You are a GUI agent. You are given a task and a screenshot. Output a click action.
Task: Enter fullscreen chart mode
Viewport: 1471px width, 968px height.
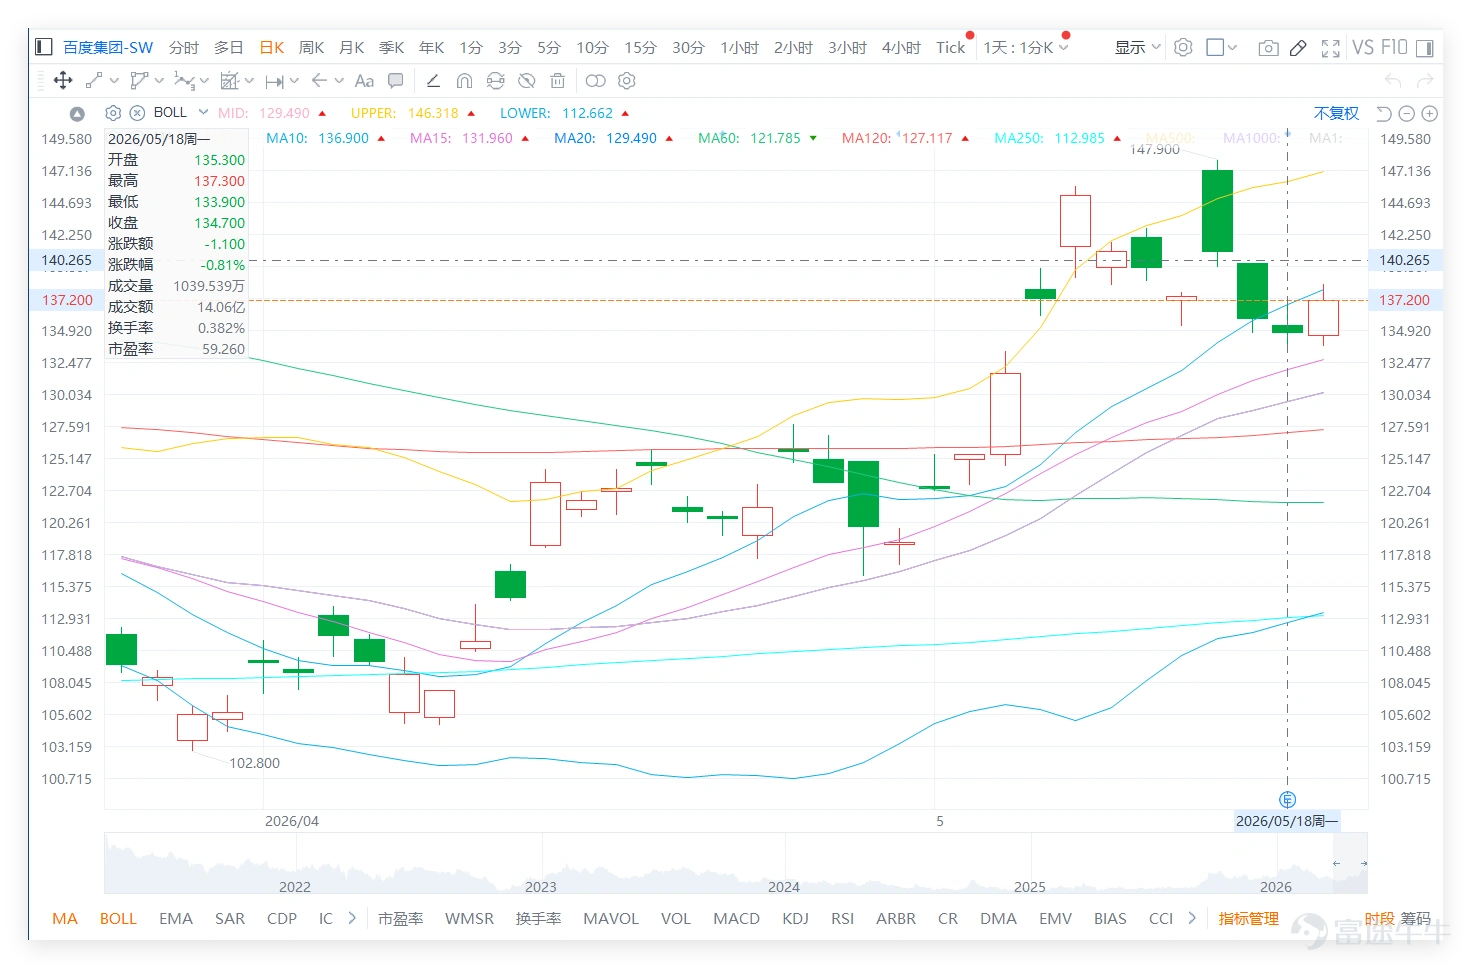[1330, 47]
